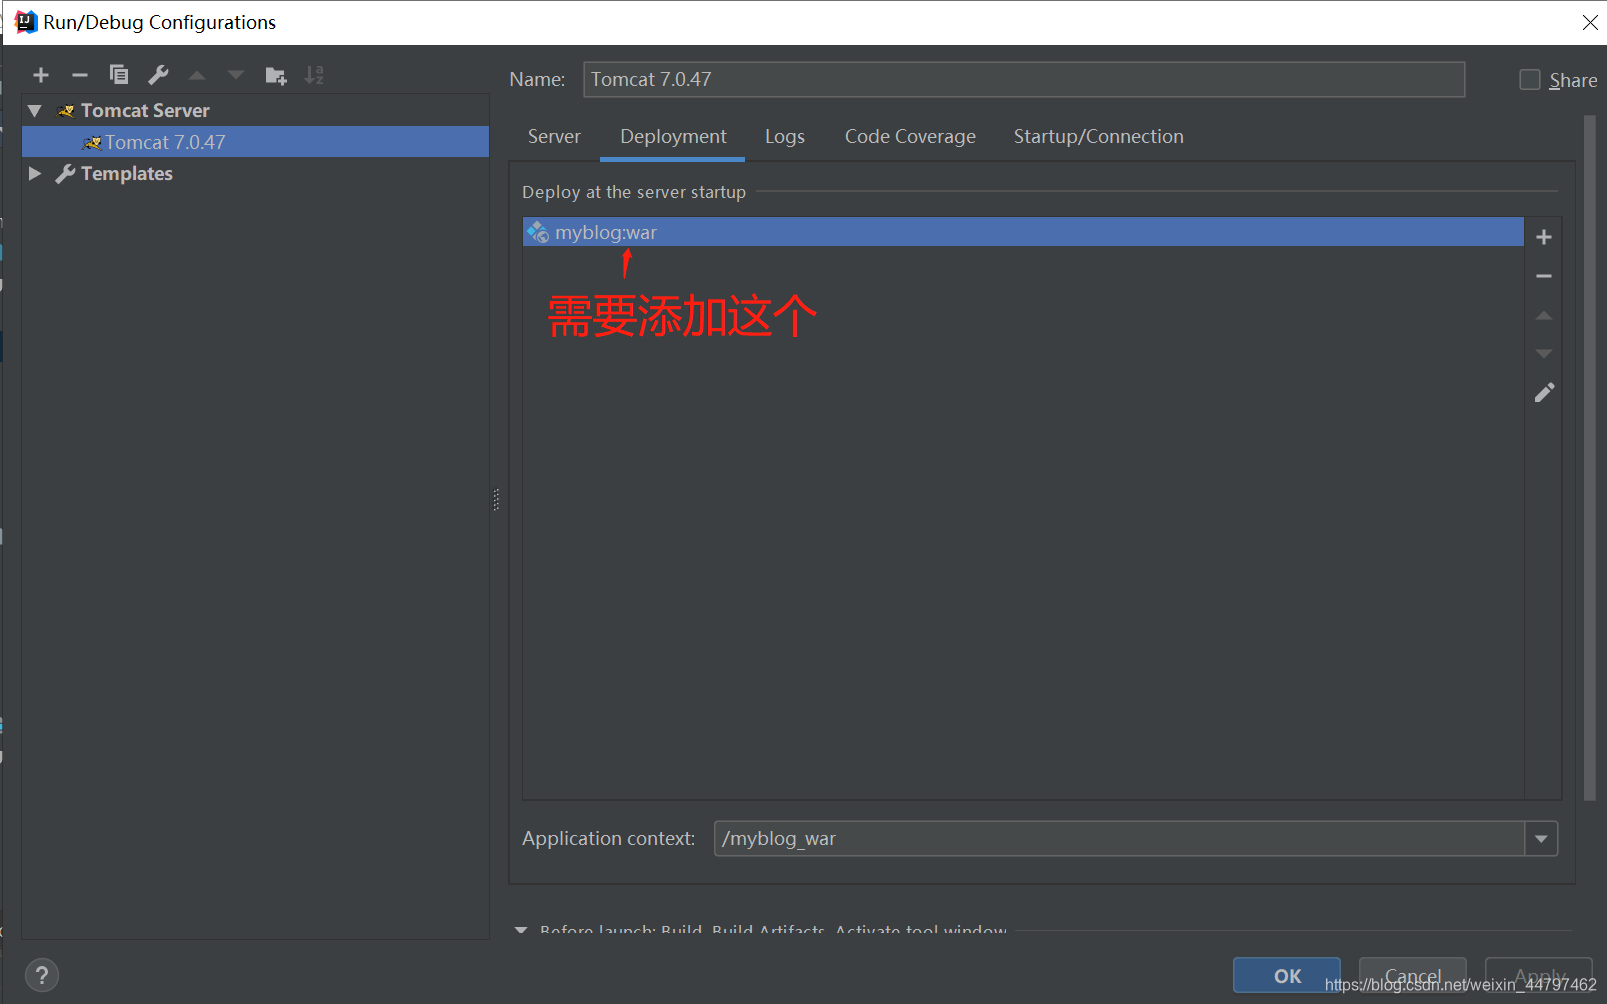This screenshot has height=1004, width=1607.
Task: Click the IntelliJ icon in the title bar
Action: tap(26, 22)
